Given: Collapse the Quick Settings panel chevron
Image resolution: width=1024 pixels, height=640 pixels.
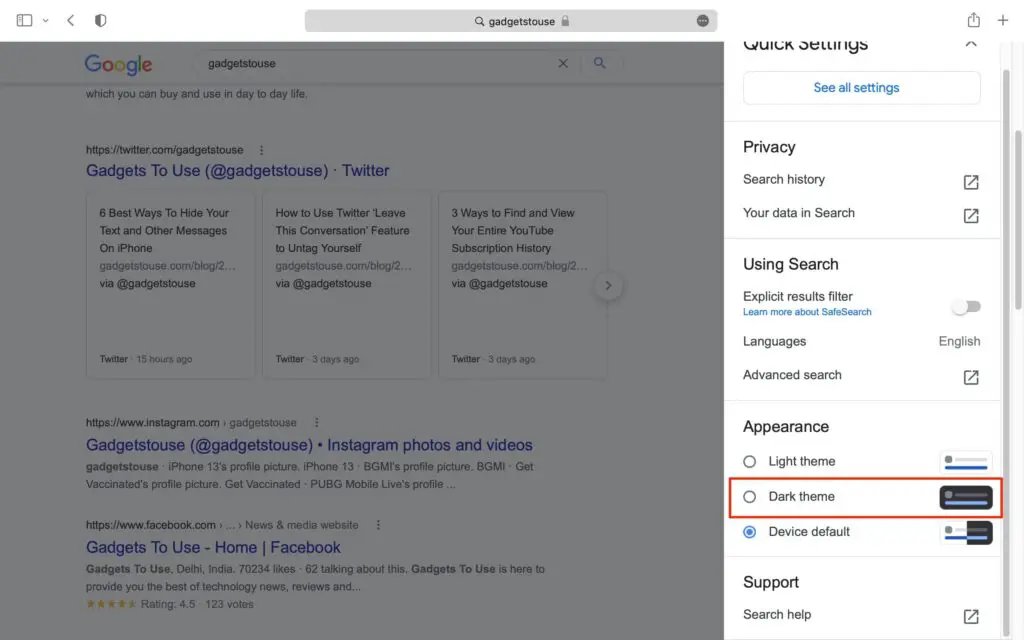Looking at the screenshot, I should (971, 44).
